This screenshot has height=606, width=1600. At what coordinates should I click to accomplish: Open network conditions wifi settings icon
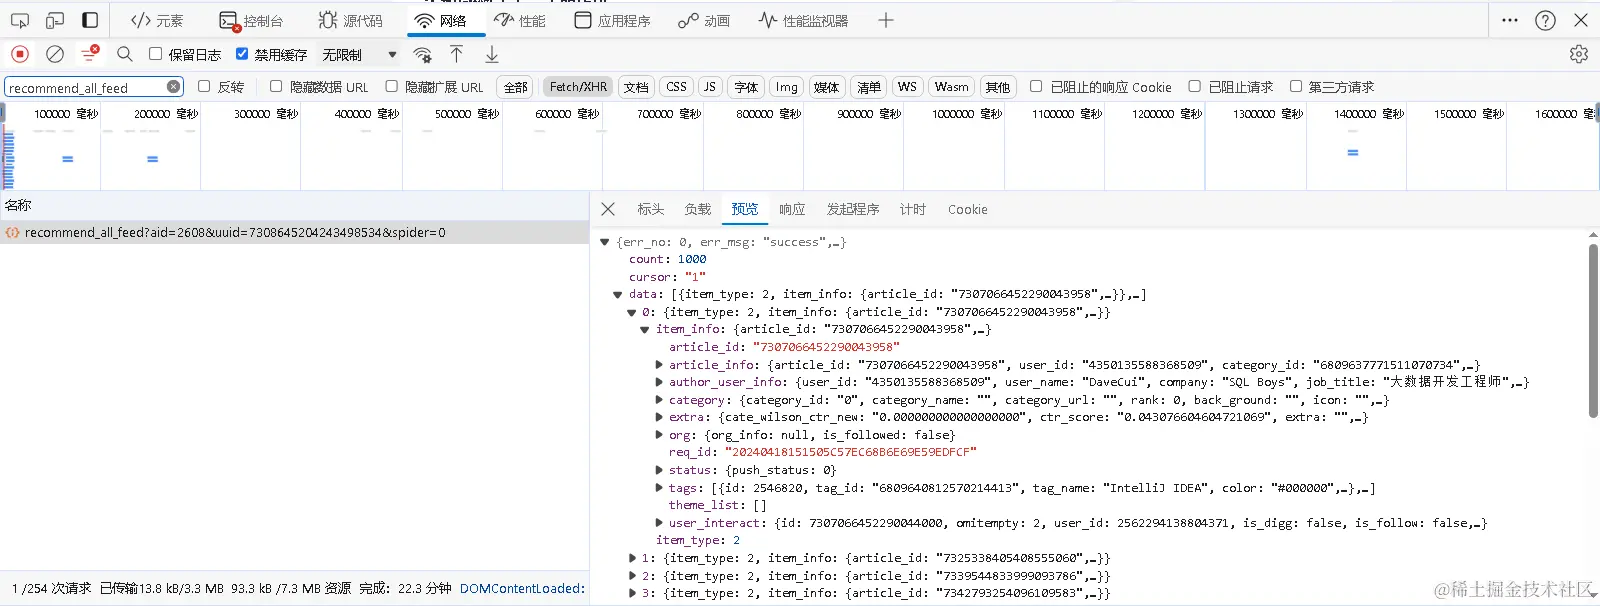click(x=423, y=55)
